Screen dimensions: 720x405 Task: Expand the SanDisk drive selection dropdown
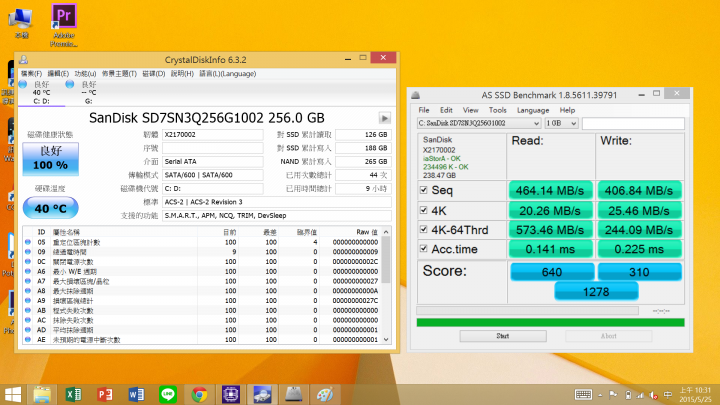coord(536,123)
